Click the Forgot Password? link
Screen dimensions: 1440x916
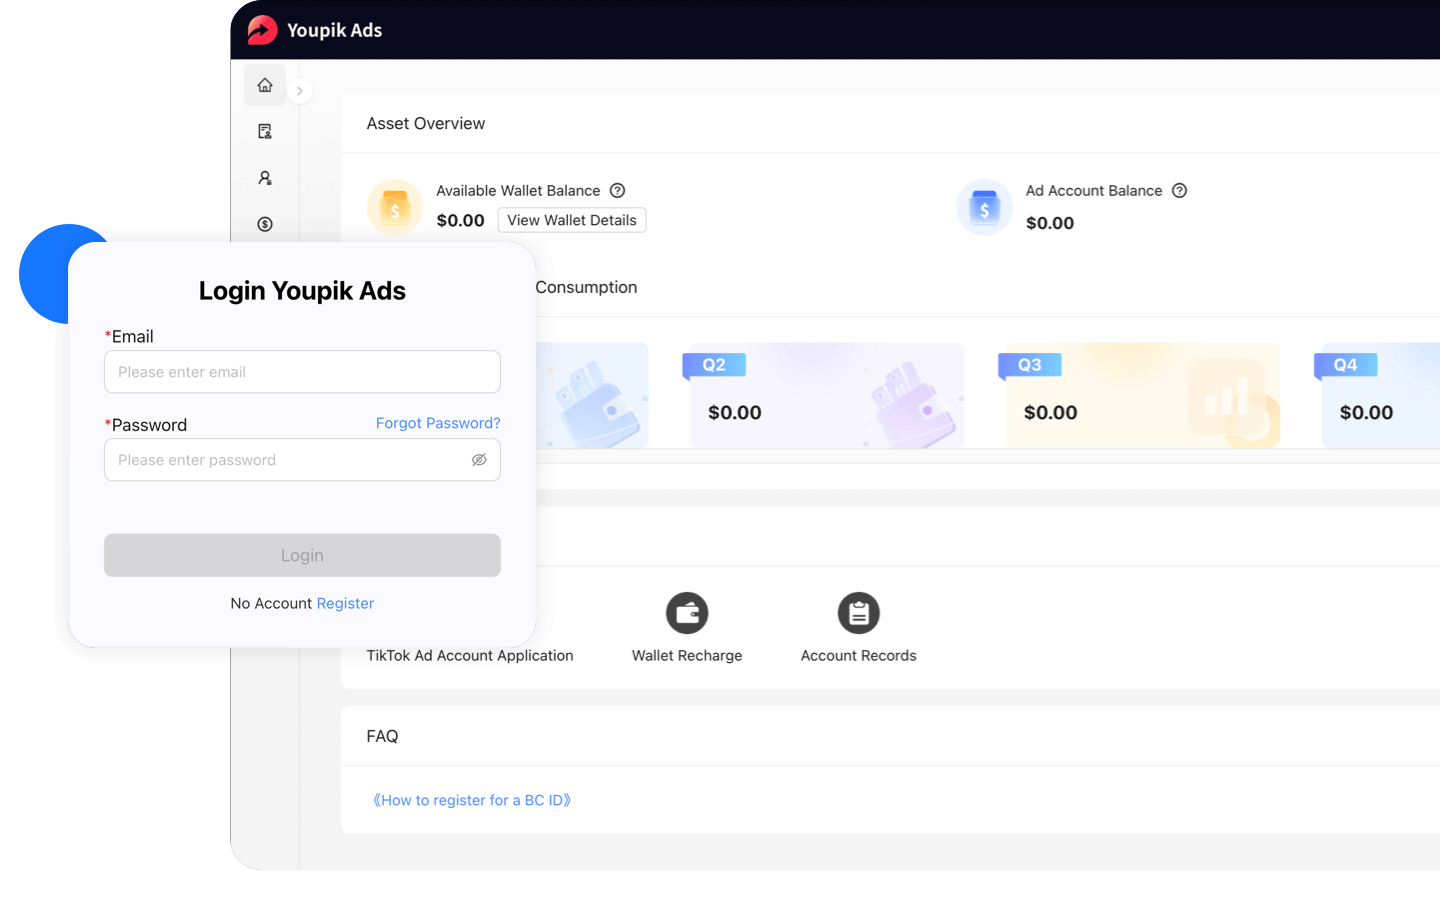tap(437, 423)
